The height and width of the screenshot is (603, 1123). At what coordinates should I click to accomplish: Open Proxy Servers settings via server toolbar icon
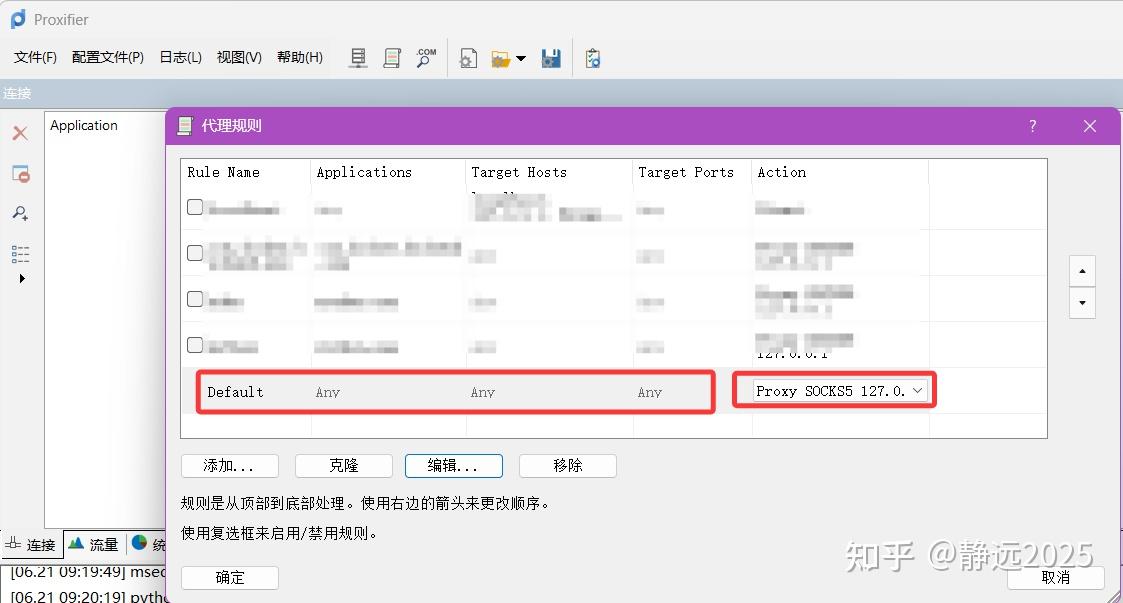(x=357, y=58)
